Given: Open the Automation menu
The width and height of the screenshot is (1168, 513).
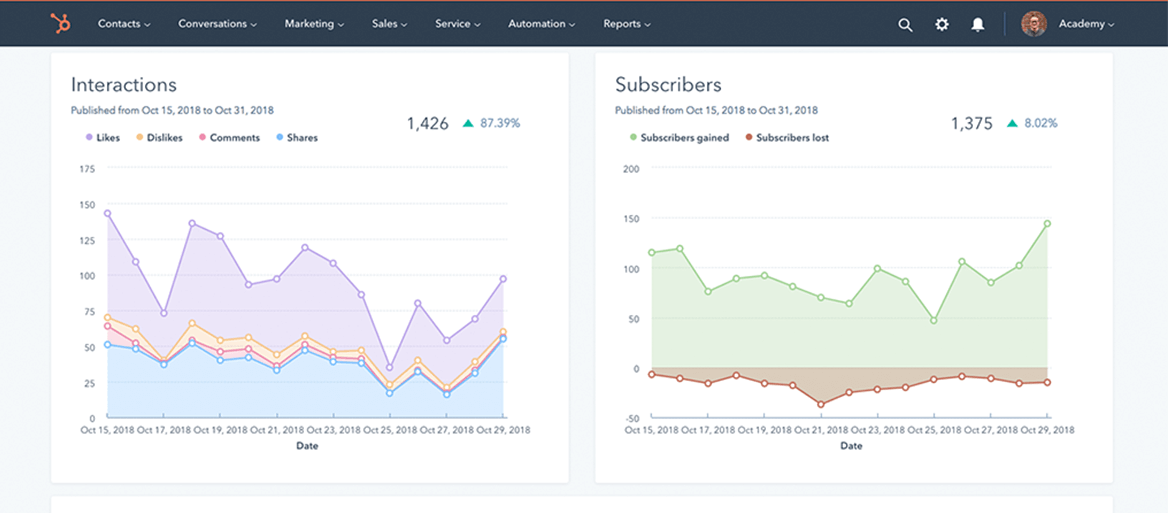Looking at the screenshot, I should (x=541, y=24).
